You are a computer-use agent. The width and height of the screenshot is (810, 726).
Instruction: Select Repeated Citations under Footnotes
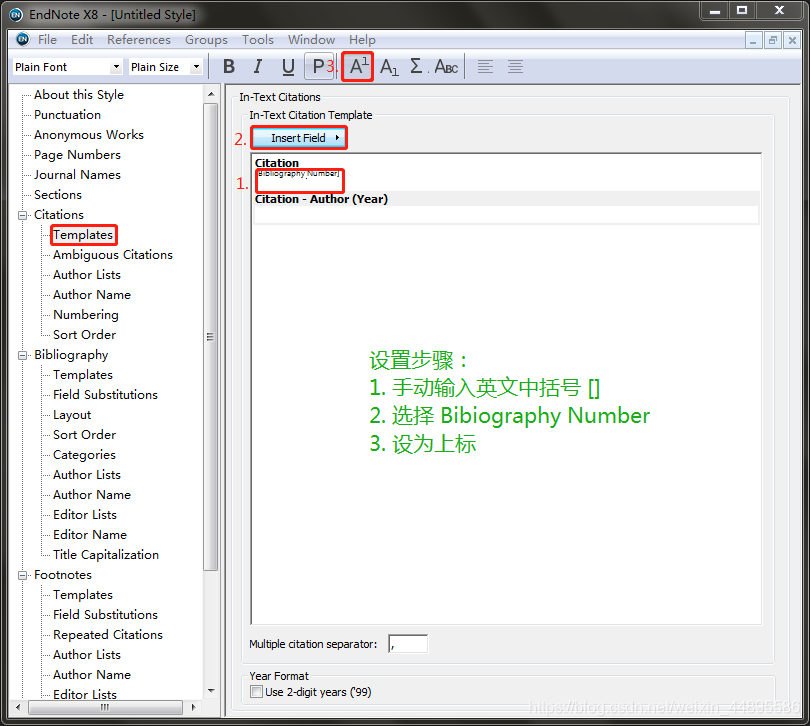click(108, 635)
